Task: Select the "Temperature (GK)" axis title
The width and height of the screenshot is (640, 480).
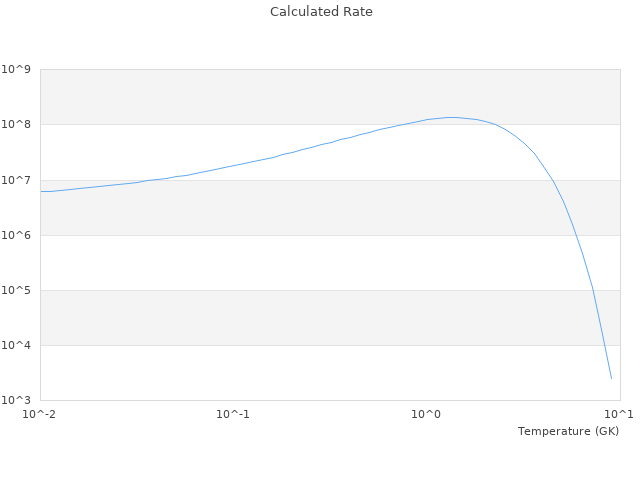Action: 568,431
